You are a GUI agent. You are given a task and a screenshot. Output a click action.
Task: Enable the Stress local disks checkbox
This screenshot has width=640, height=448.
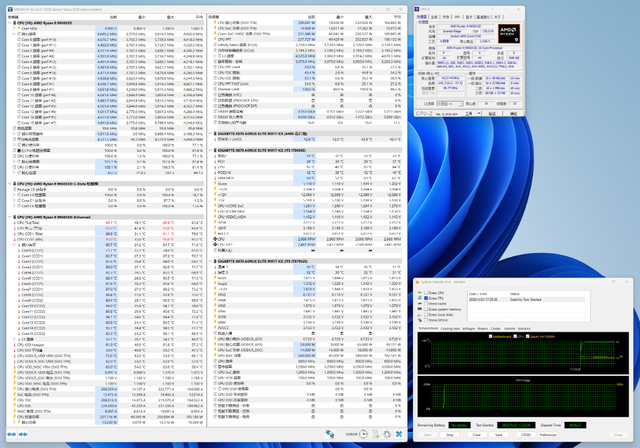click(426, 315)
